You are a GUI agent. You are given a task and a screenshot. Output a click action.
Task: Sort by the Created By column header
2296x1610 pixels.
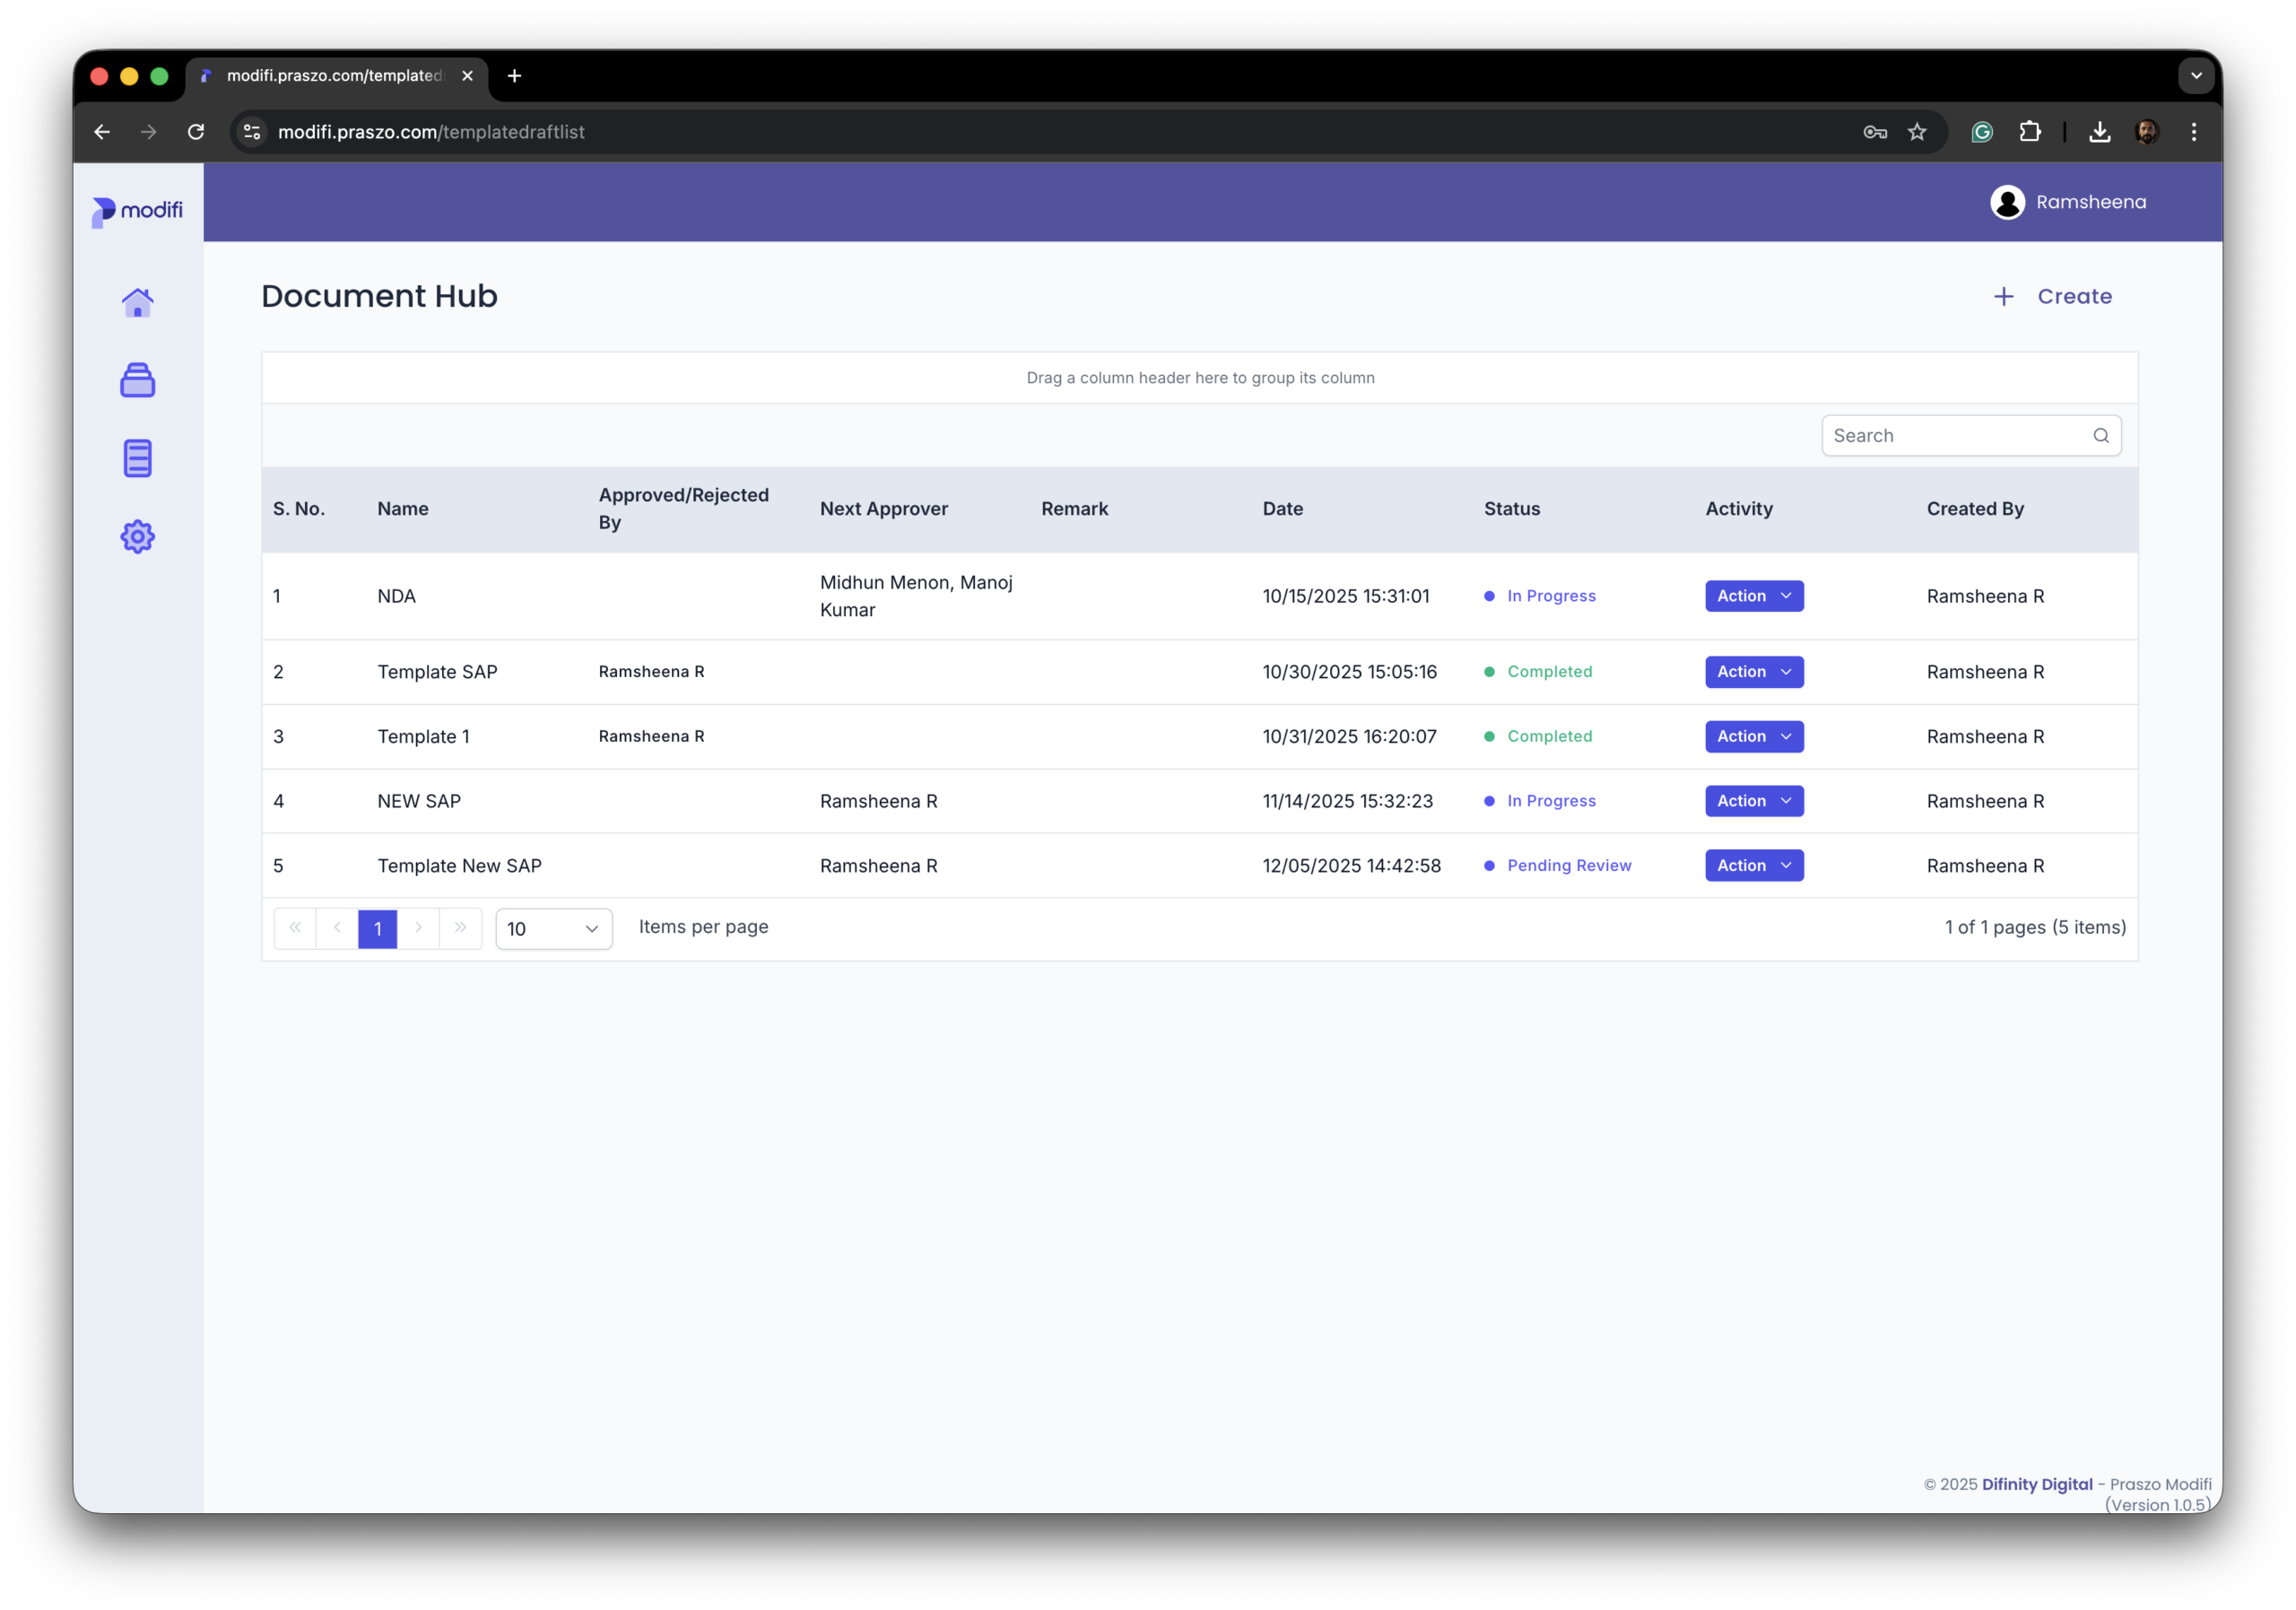click(x=1975, y=509)
